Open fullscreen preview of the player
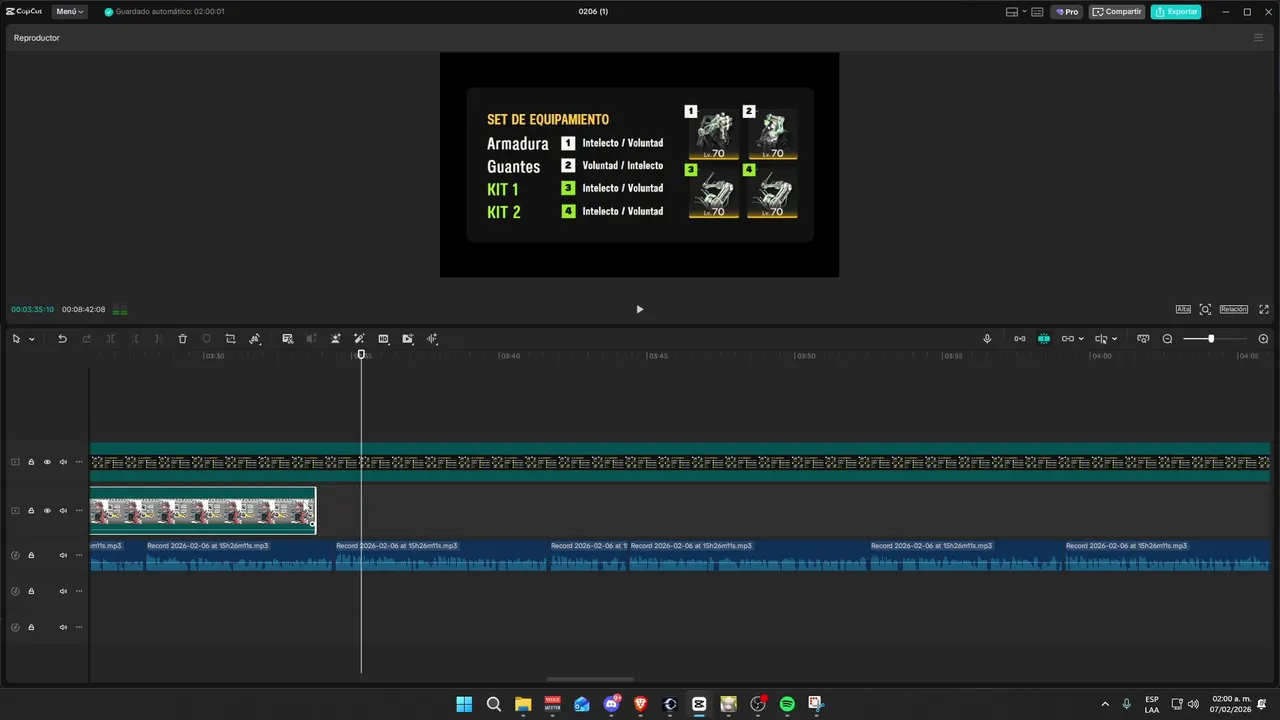1280x720 pixels. pos(1264,310)
